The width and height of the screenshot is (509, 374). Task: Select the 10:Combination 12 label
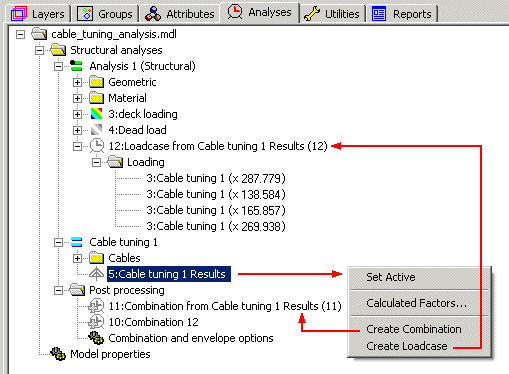(153, 322)
